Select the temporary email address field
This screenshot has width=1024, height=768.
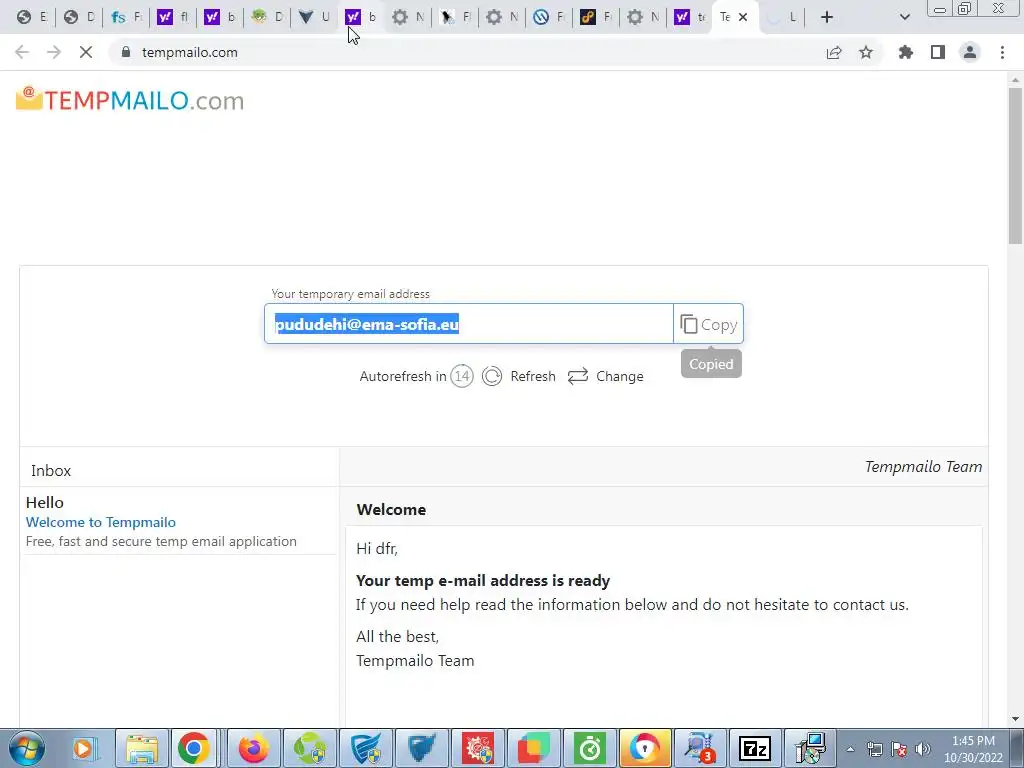point(469,324)
